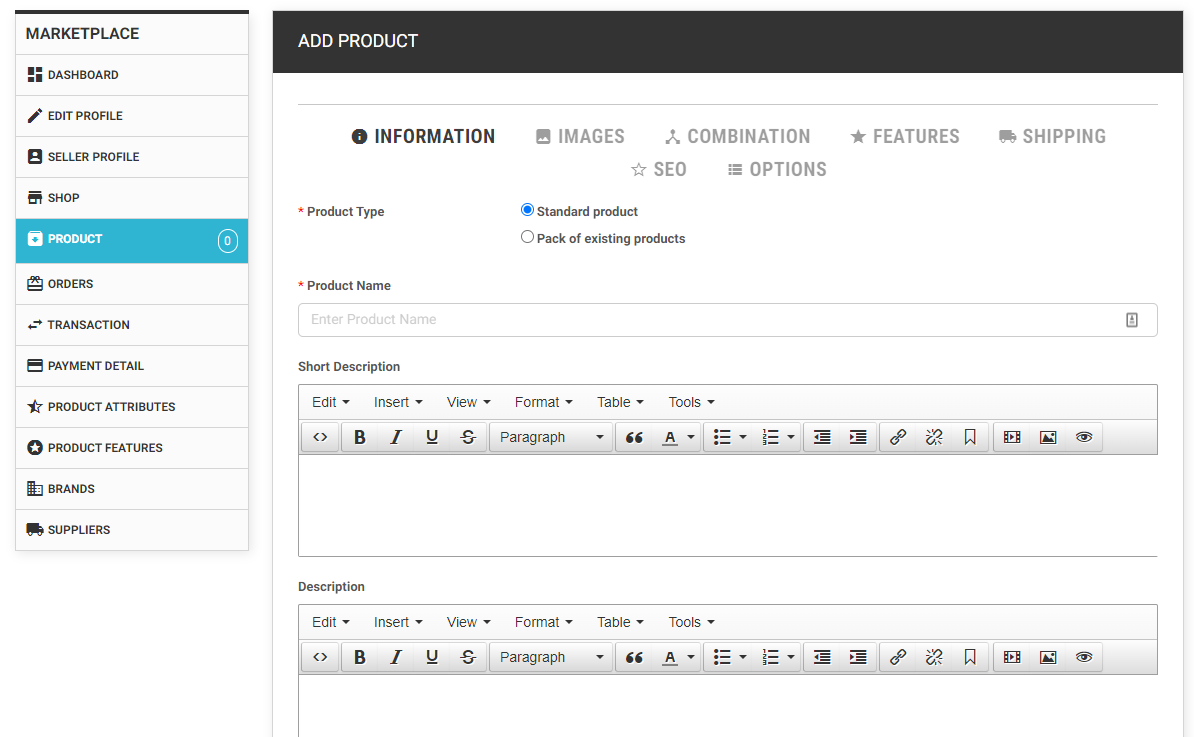
Task: Open Paragraph format dropdown in Description
Action: coord(551,657)
